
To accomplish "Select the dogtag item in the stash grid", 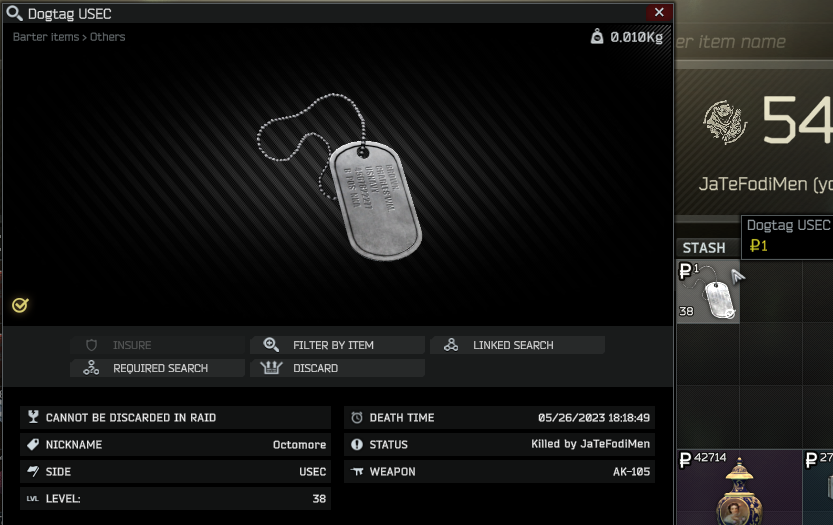I will point(708,291).
